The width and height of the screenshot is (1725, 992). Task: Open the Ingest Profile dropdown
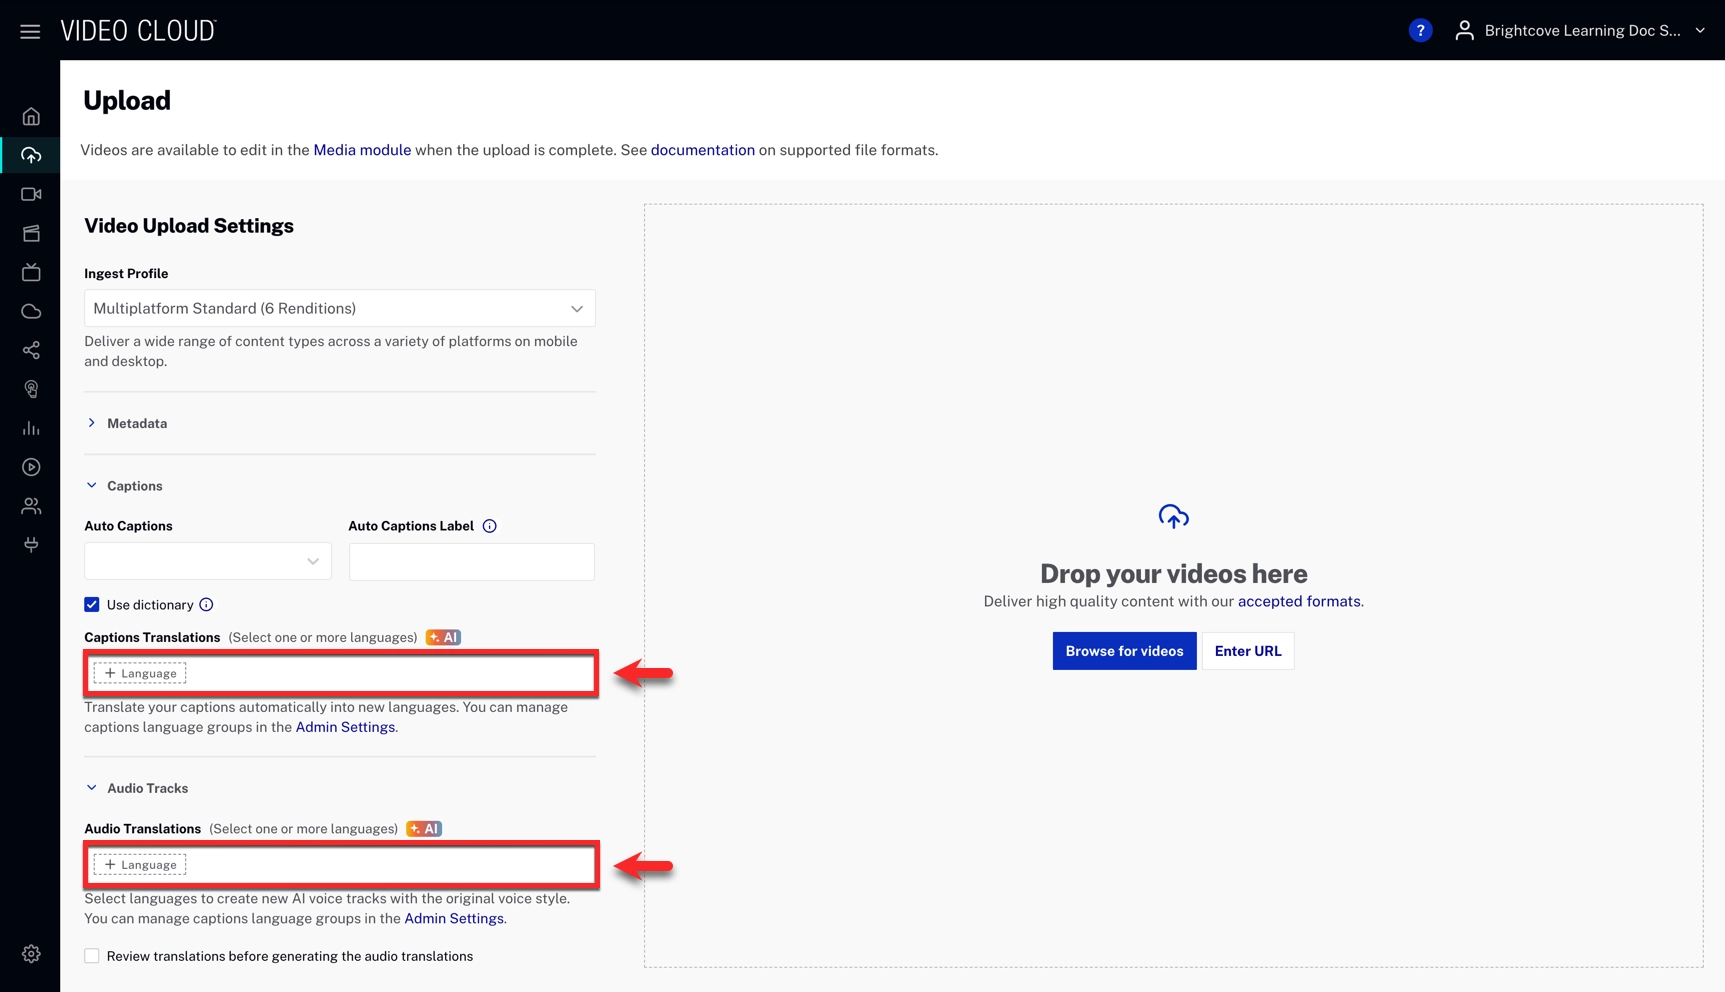pyautogui.click(x=339, y=309)
